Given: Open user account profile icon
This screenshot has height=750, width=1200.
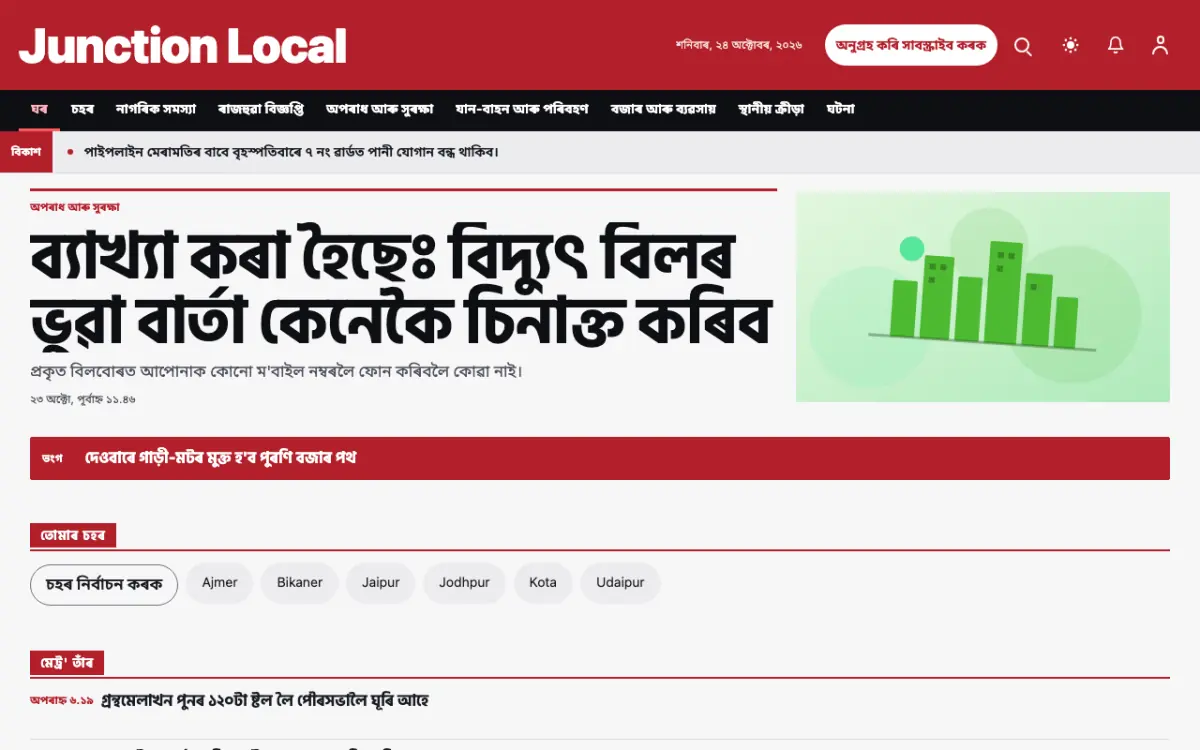Looking at the screenshot, I should point(1160,46).
